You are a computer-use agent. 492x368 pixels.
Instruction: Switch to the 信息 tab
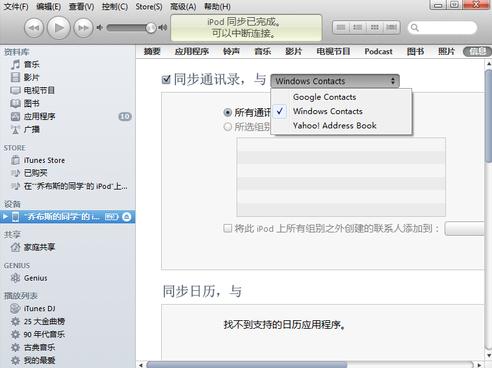[477, 52]
